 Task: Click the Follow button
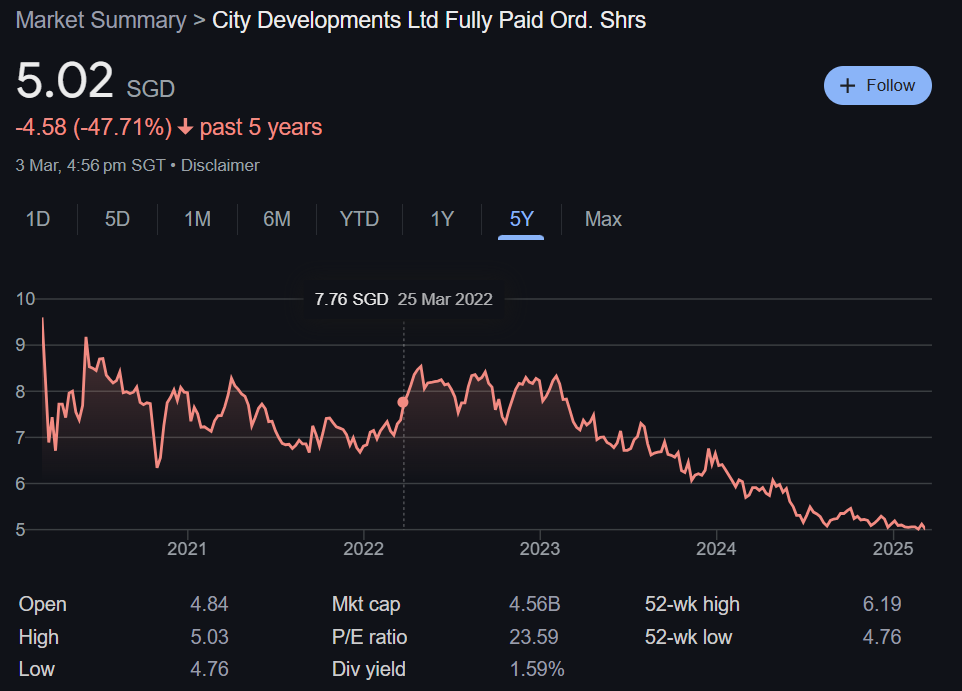click(x=877, y=85)
